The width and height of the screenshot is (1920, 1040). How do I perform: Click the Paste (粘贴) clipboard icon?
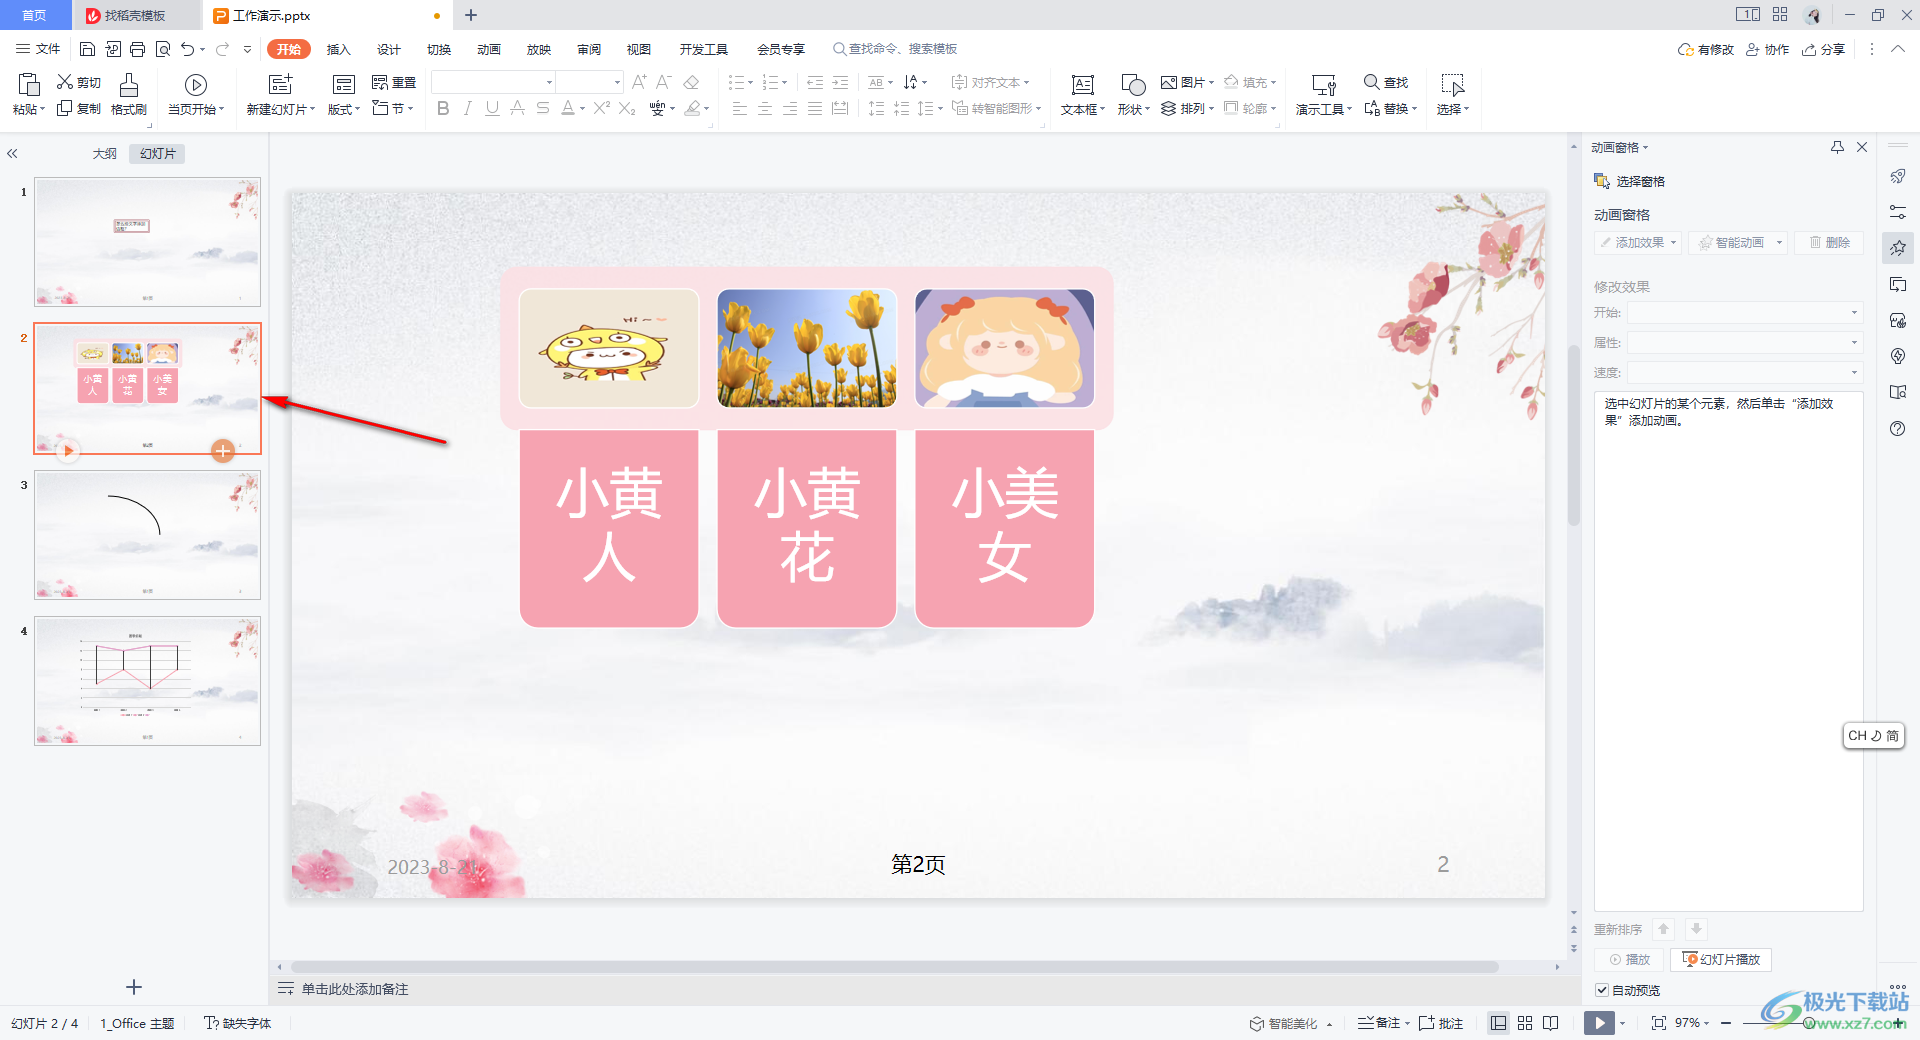[29, 85]
